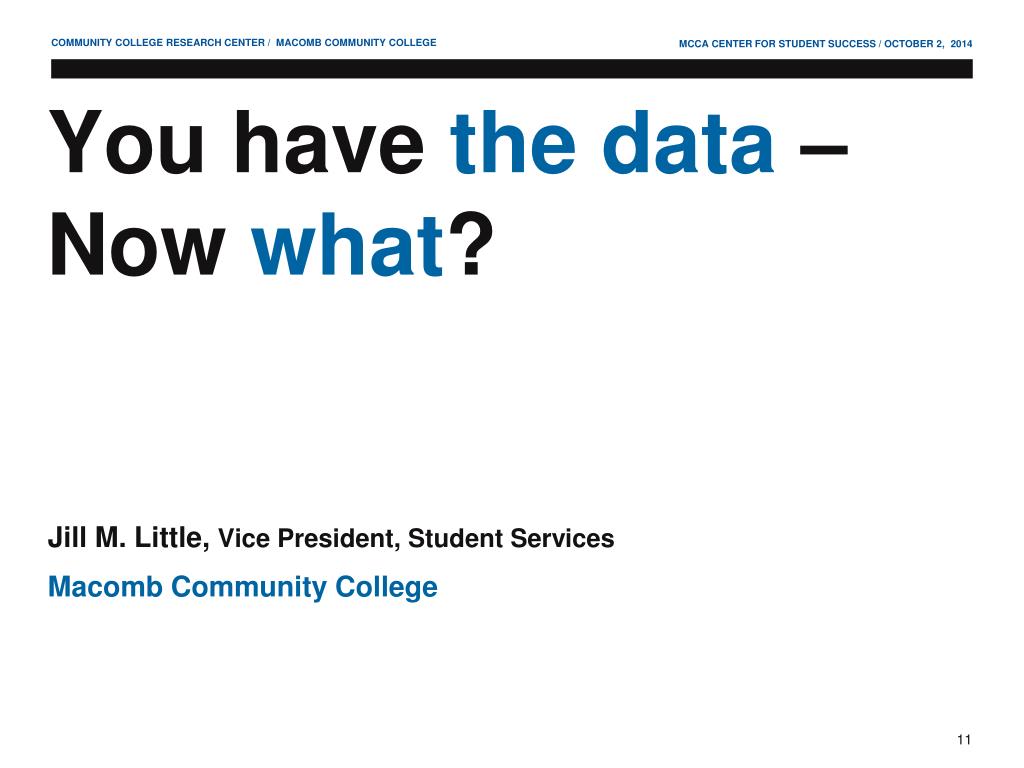Click 'College' in the large blue bottom line

pyautogui.click(x=386, y=588)
